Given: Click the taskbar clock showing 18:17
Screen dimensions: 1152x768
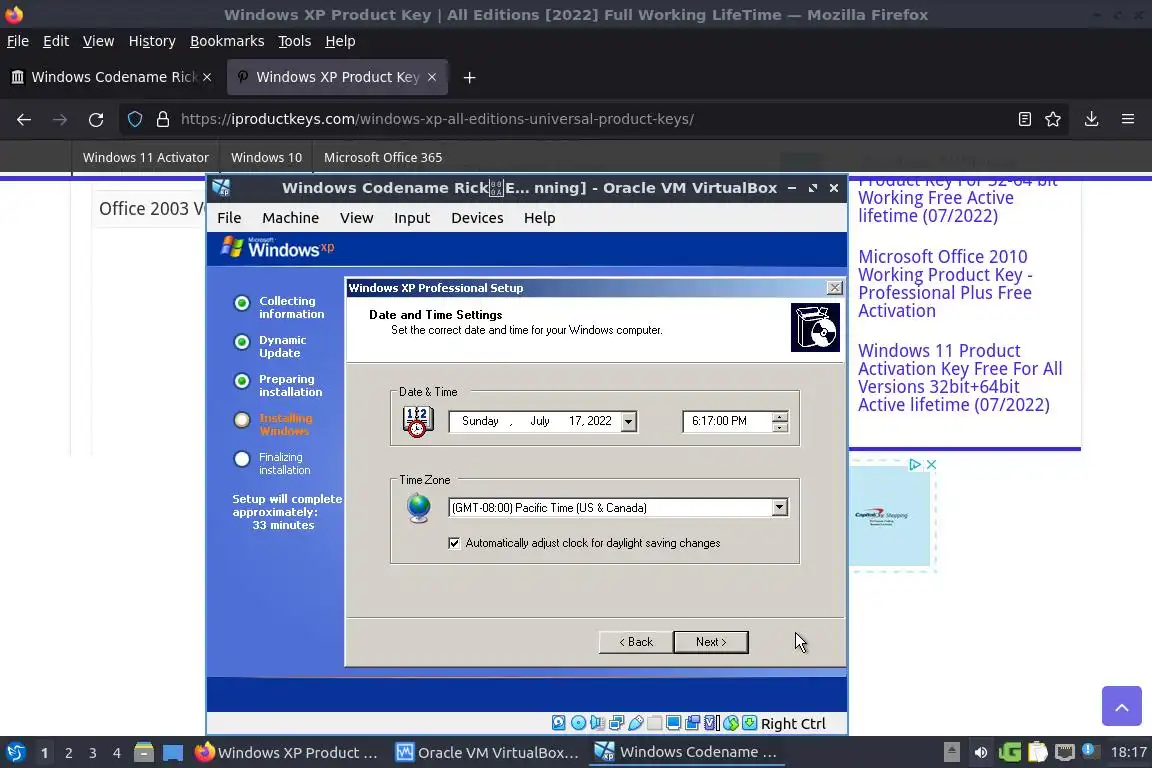Looking at the screenshot, I should coord(1128,752).
